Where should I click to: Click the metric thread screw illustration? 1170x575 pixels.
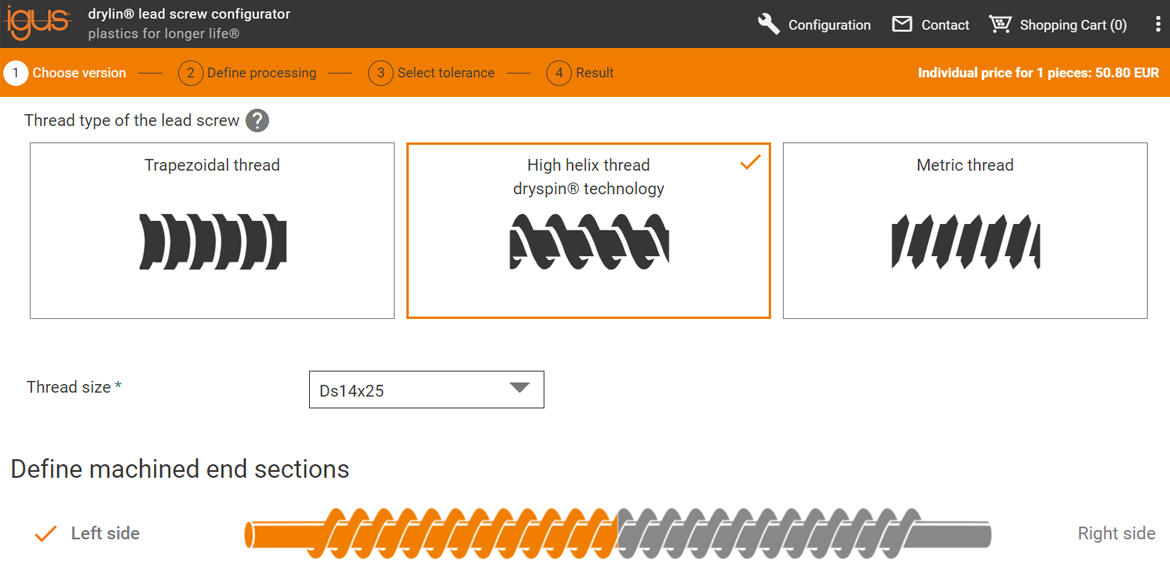(x=965, y=242)
